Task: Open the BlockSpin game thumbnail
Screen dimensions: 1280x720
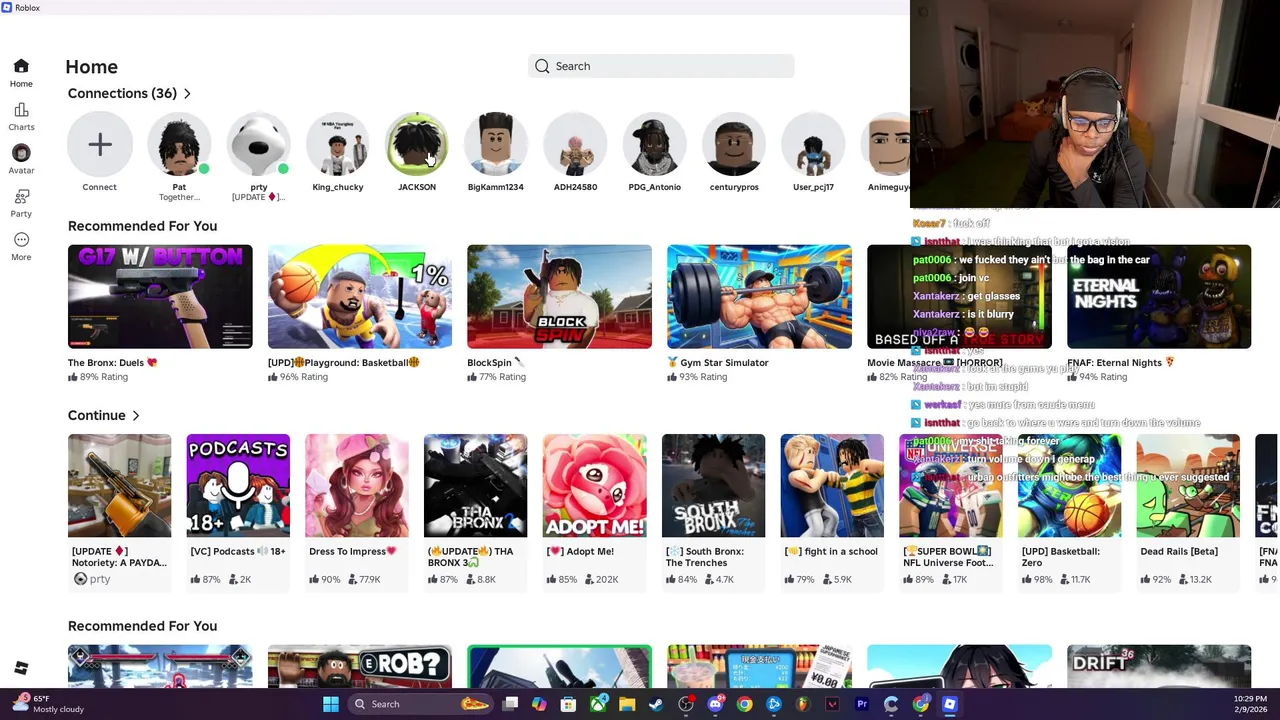Action: (x=559, y=296)
